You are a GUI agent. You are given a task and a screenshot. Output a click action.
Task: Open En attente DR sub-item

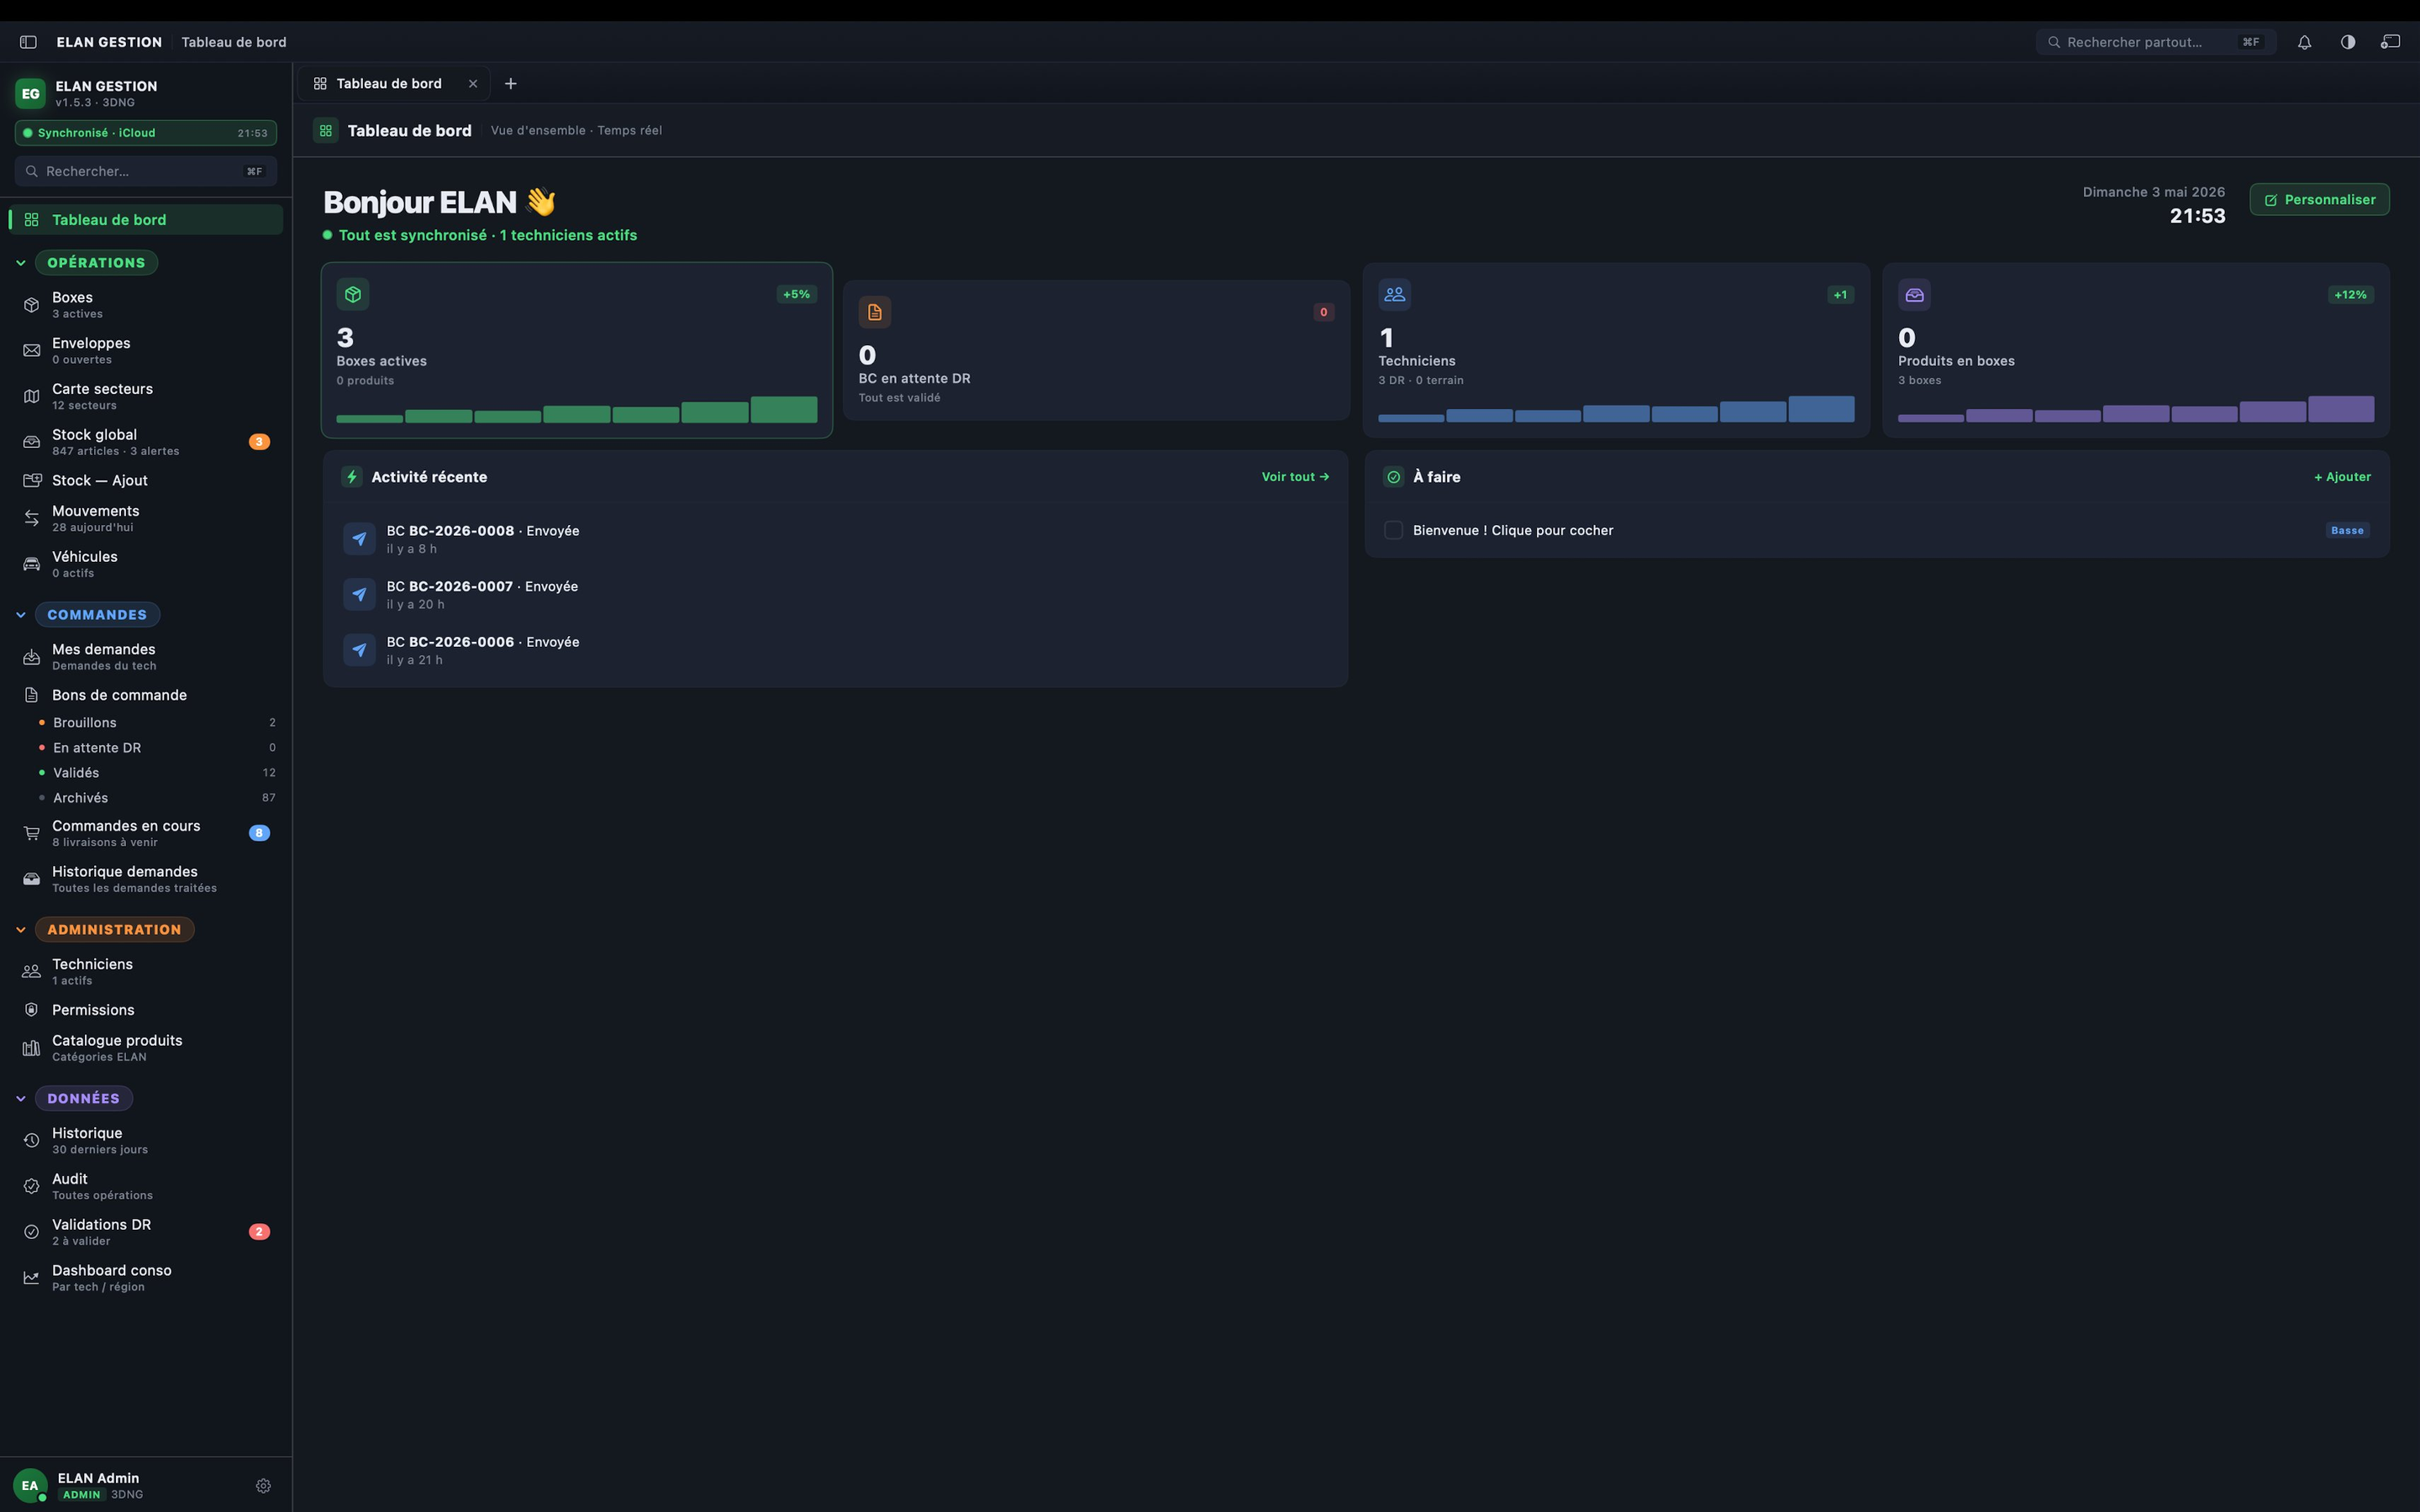156,747
